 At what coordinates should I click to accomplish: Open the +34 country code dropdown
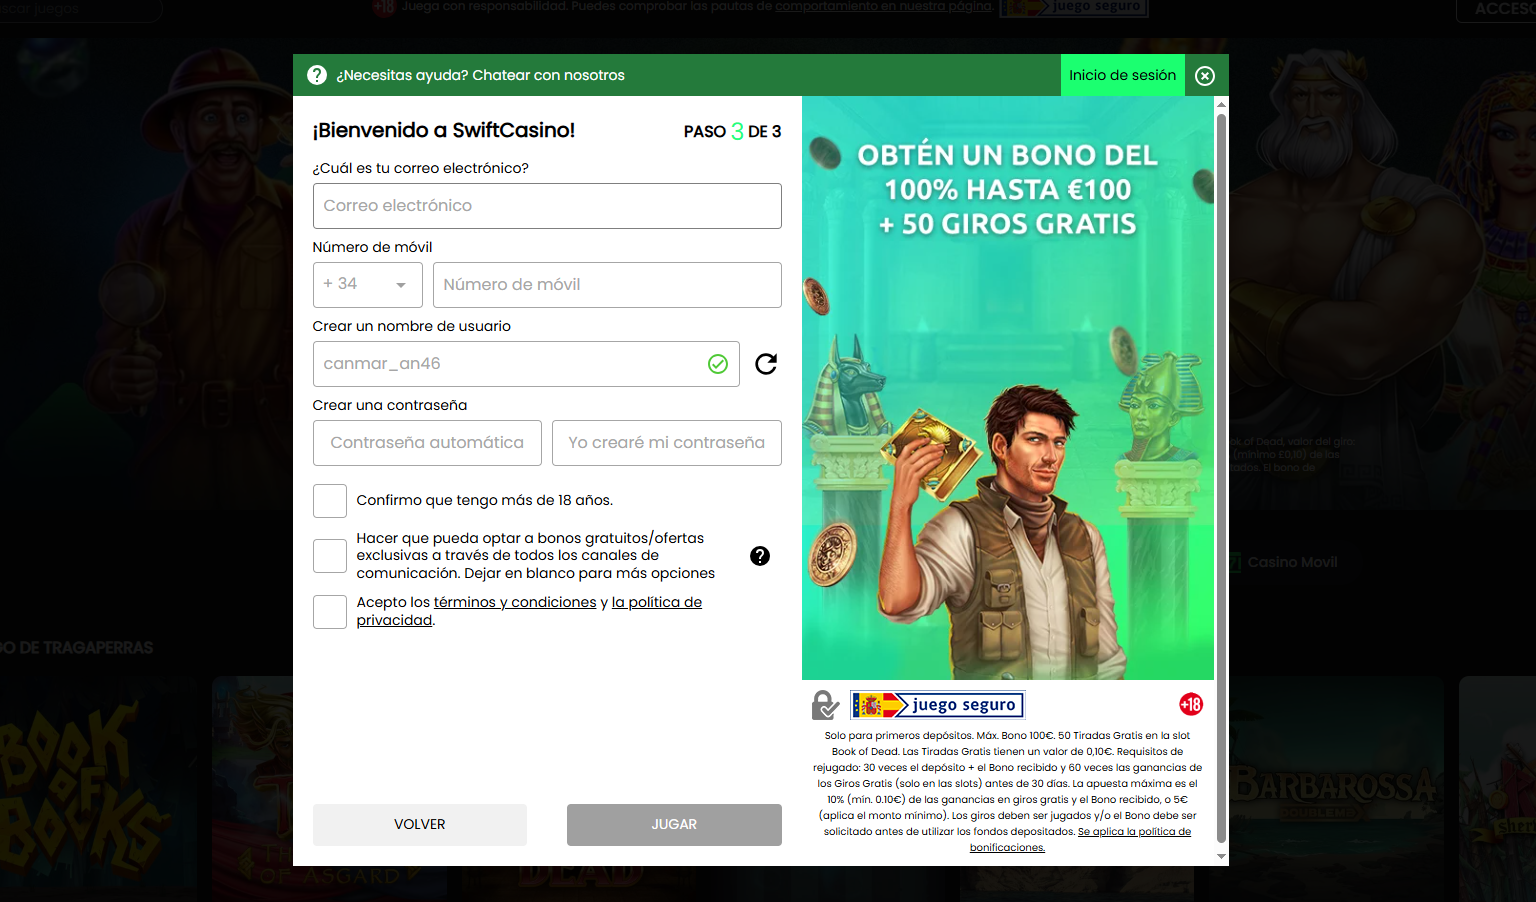[368, 285]
